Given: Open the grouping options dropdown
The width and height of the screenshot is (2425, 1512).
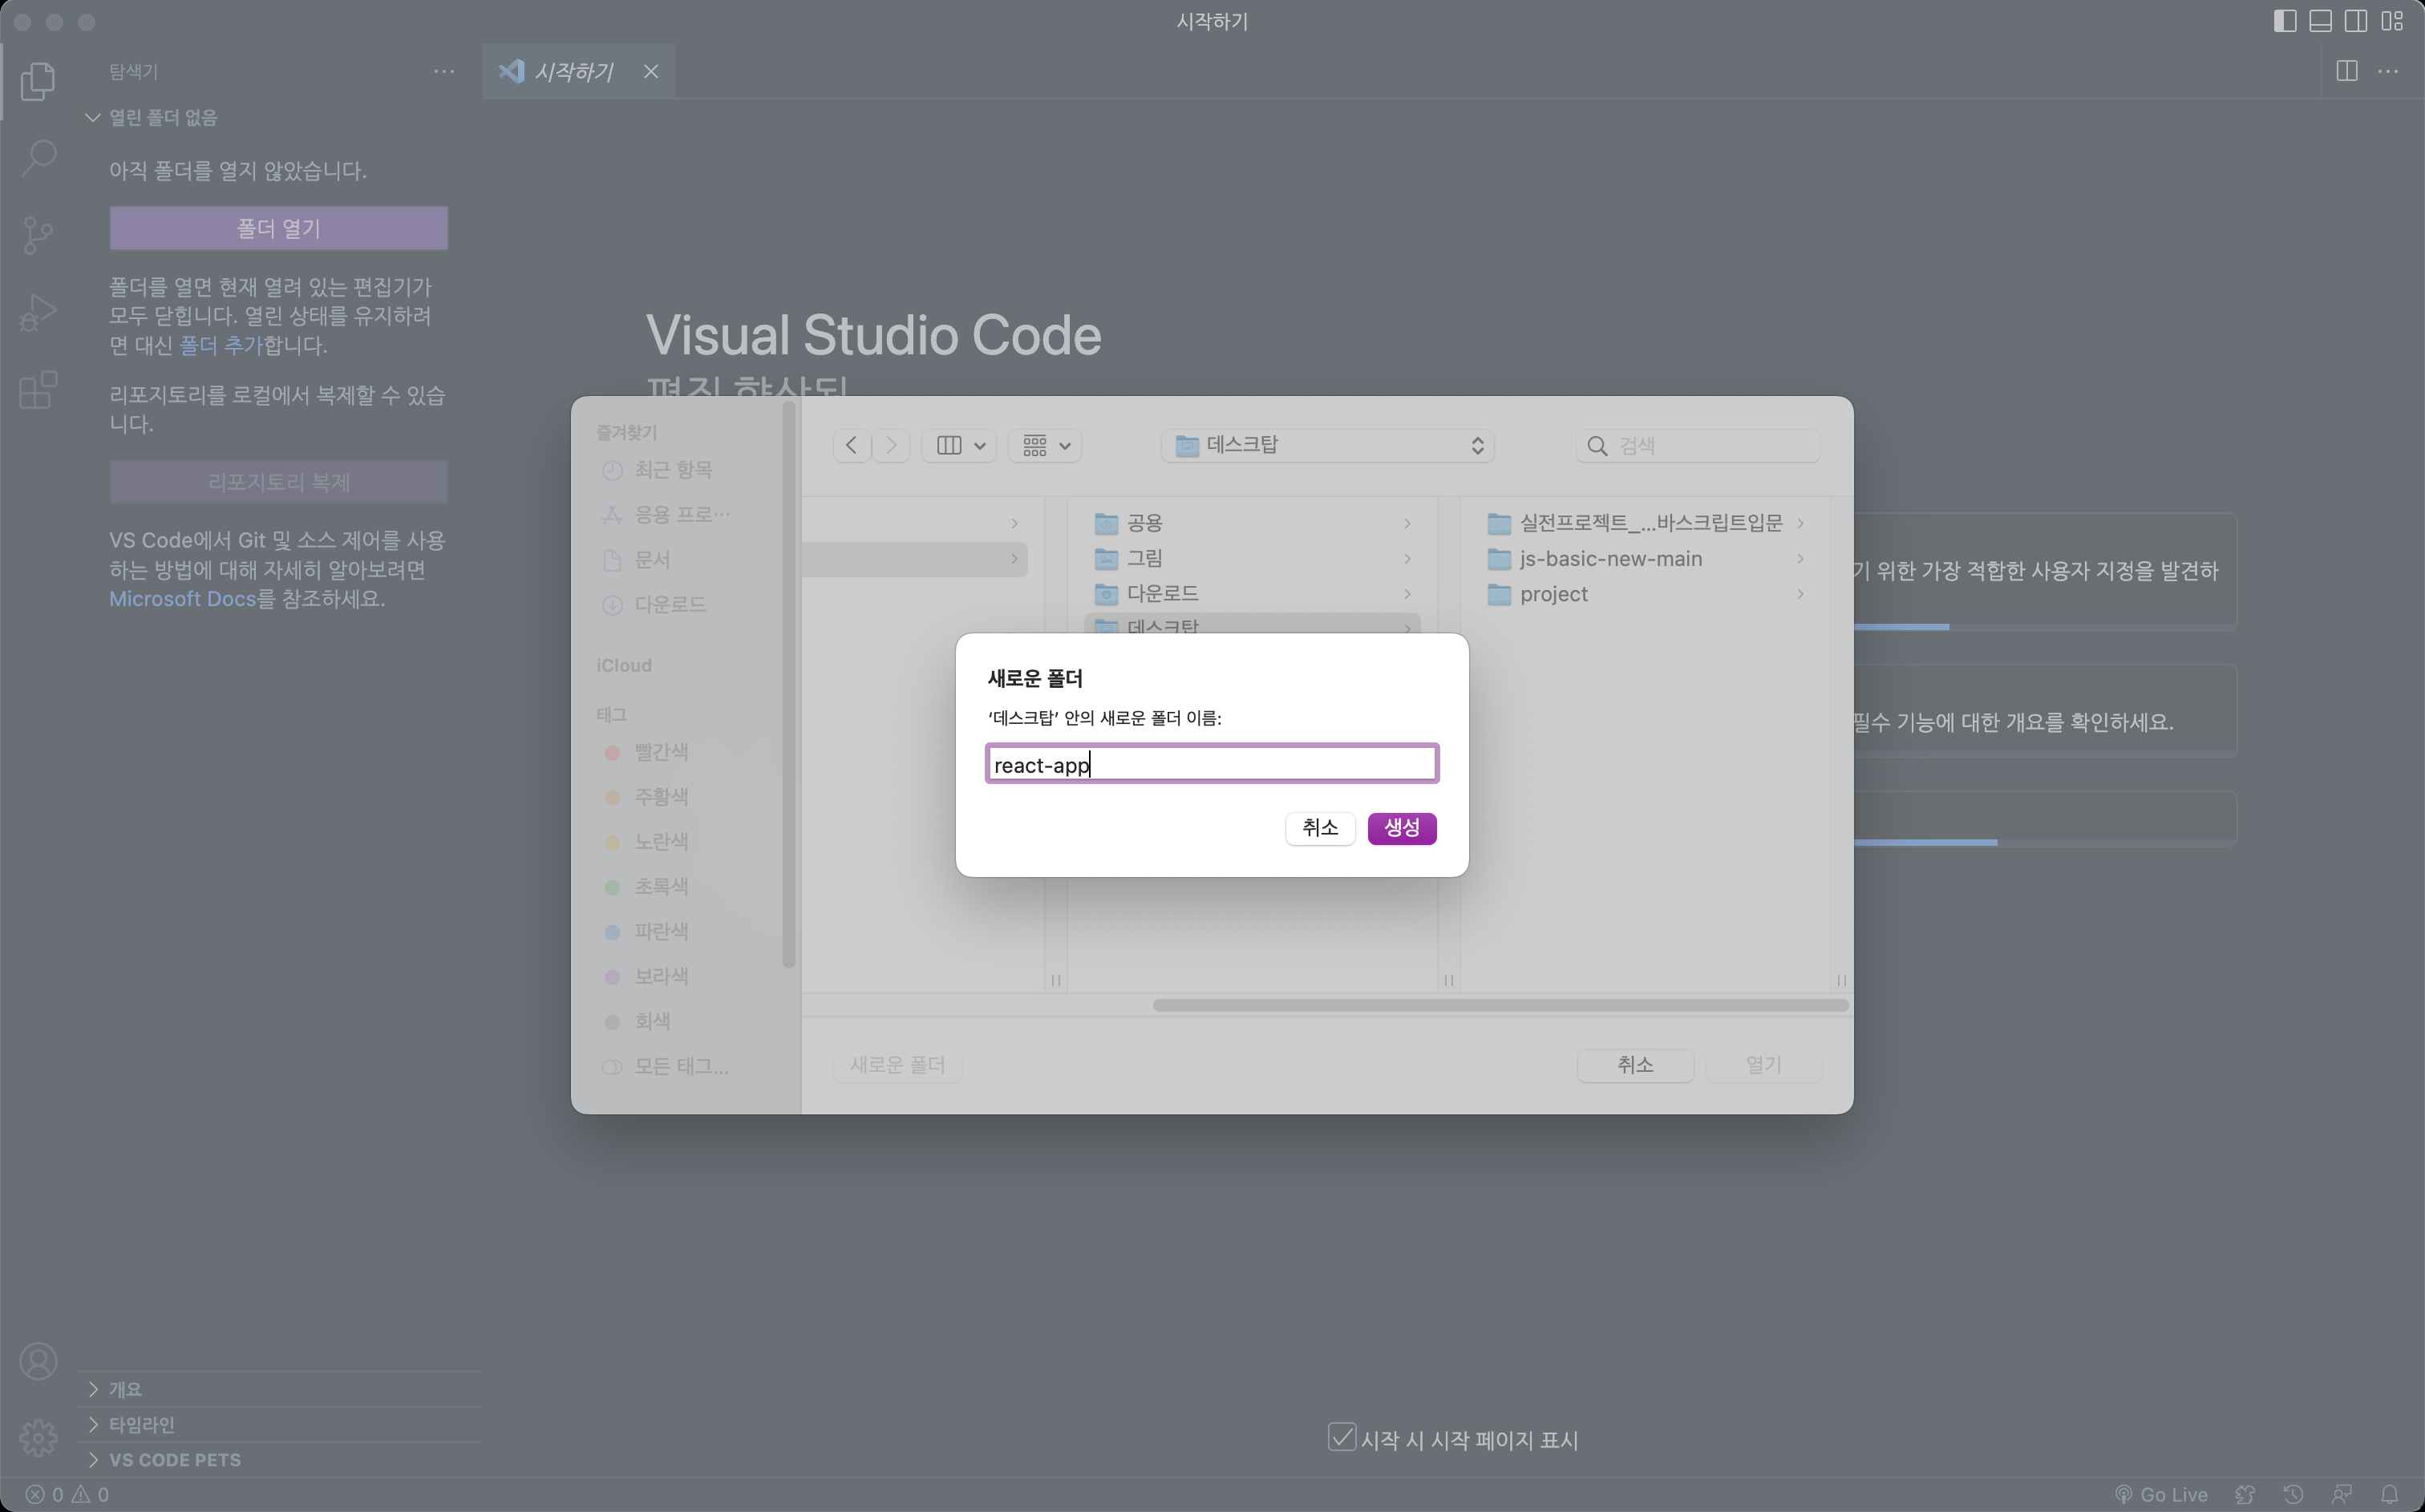Looking at the screenshot, I should point(1045,445).
